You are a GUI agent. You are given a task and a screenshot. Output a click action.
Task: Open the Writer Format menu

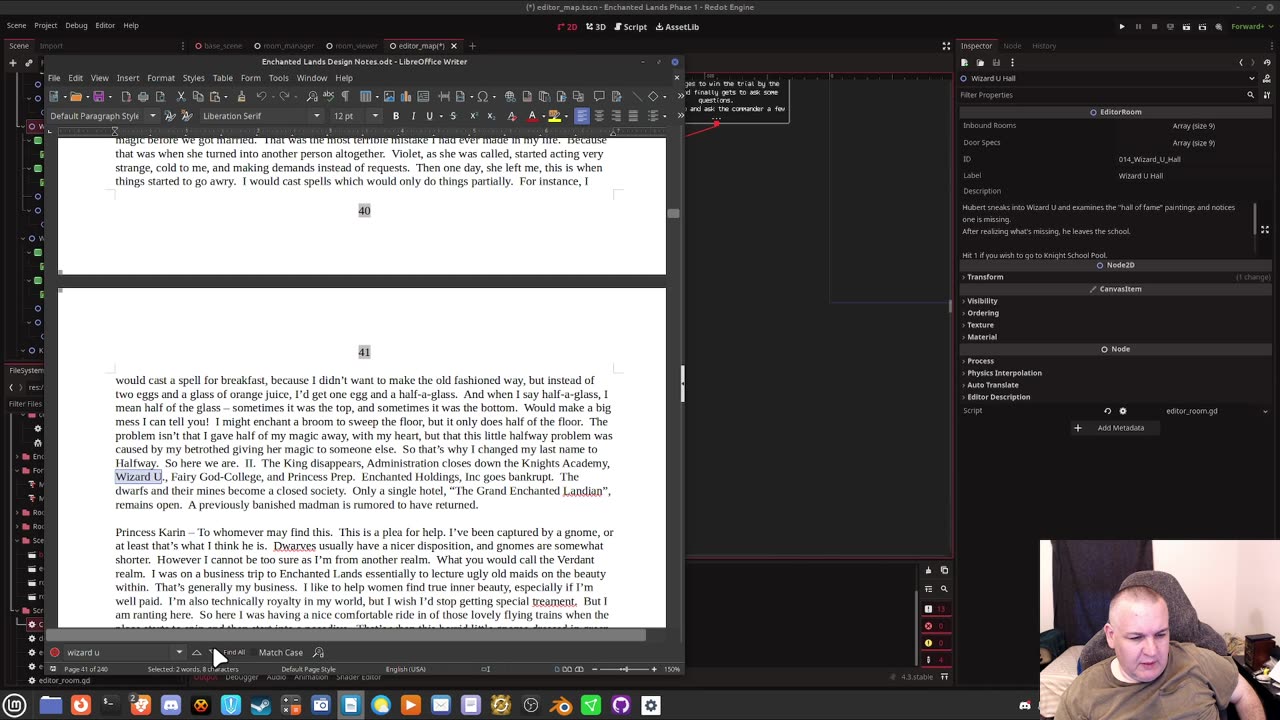(x=161, y=78)
